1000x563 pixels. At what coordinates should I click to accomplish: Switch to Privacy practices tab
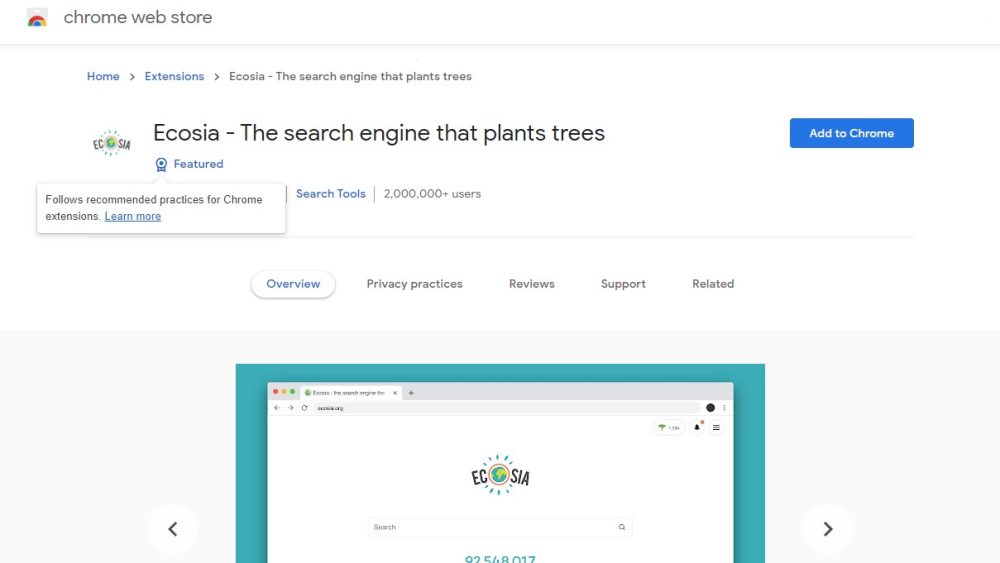click(x=415, y=284)
